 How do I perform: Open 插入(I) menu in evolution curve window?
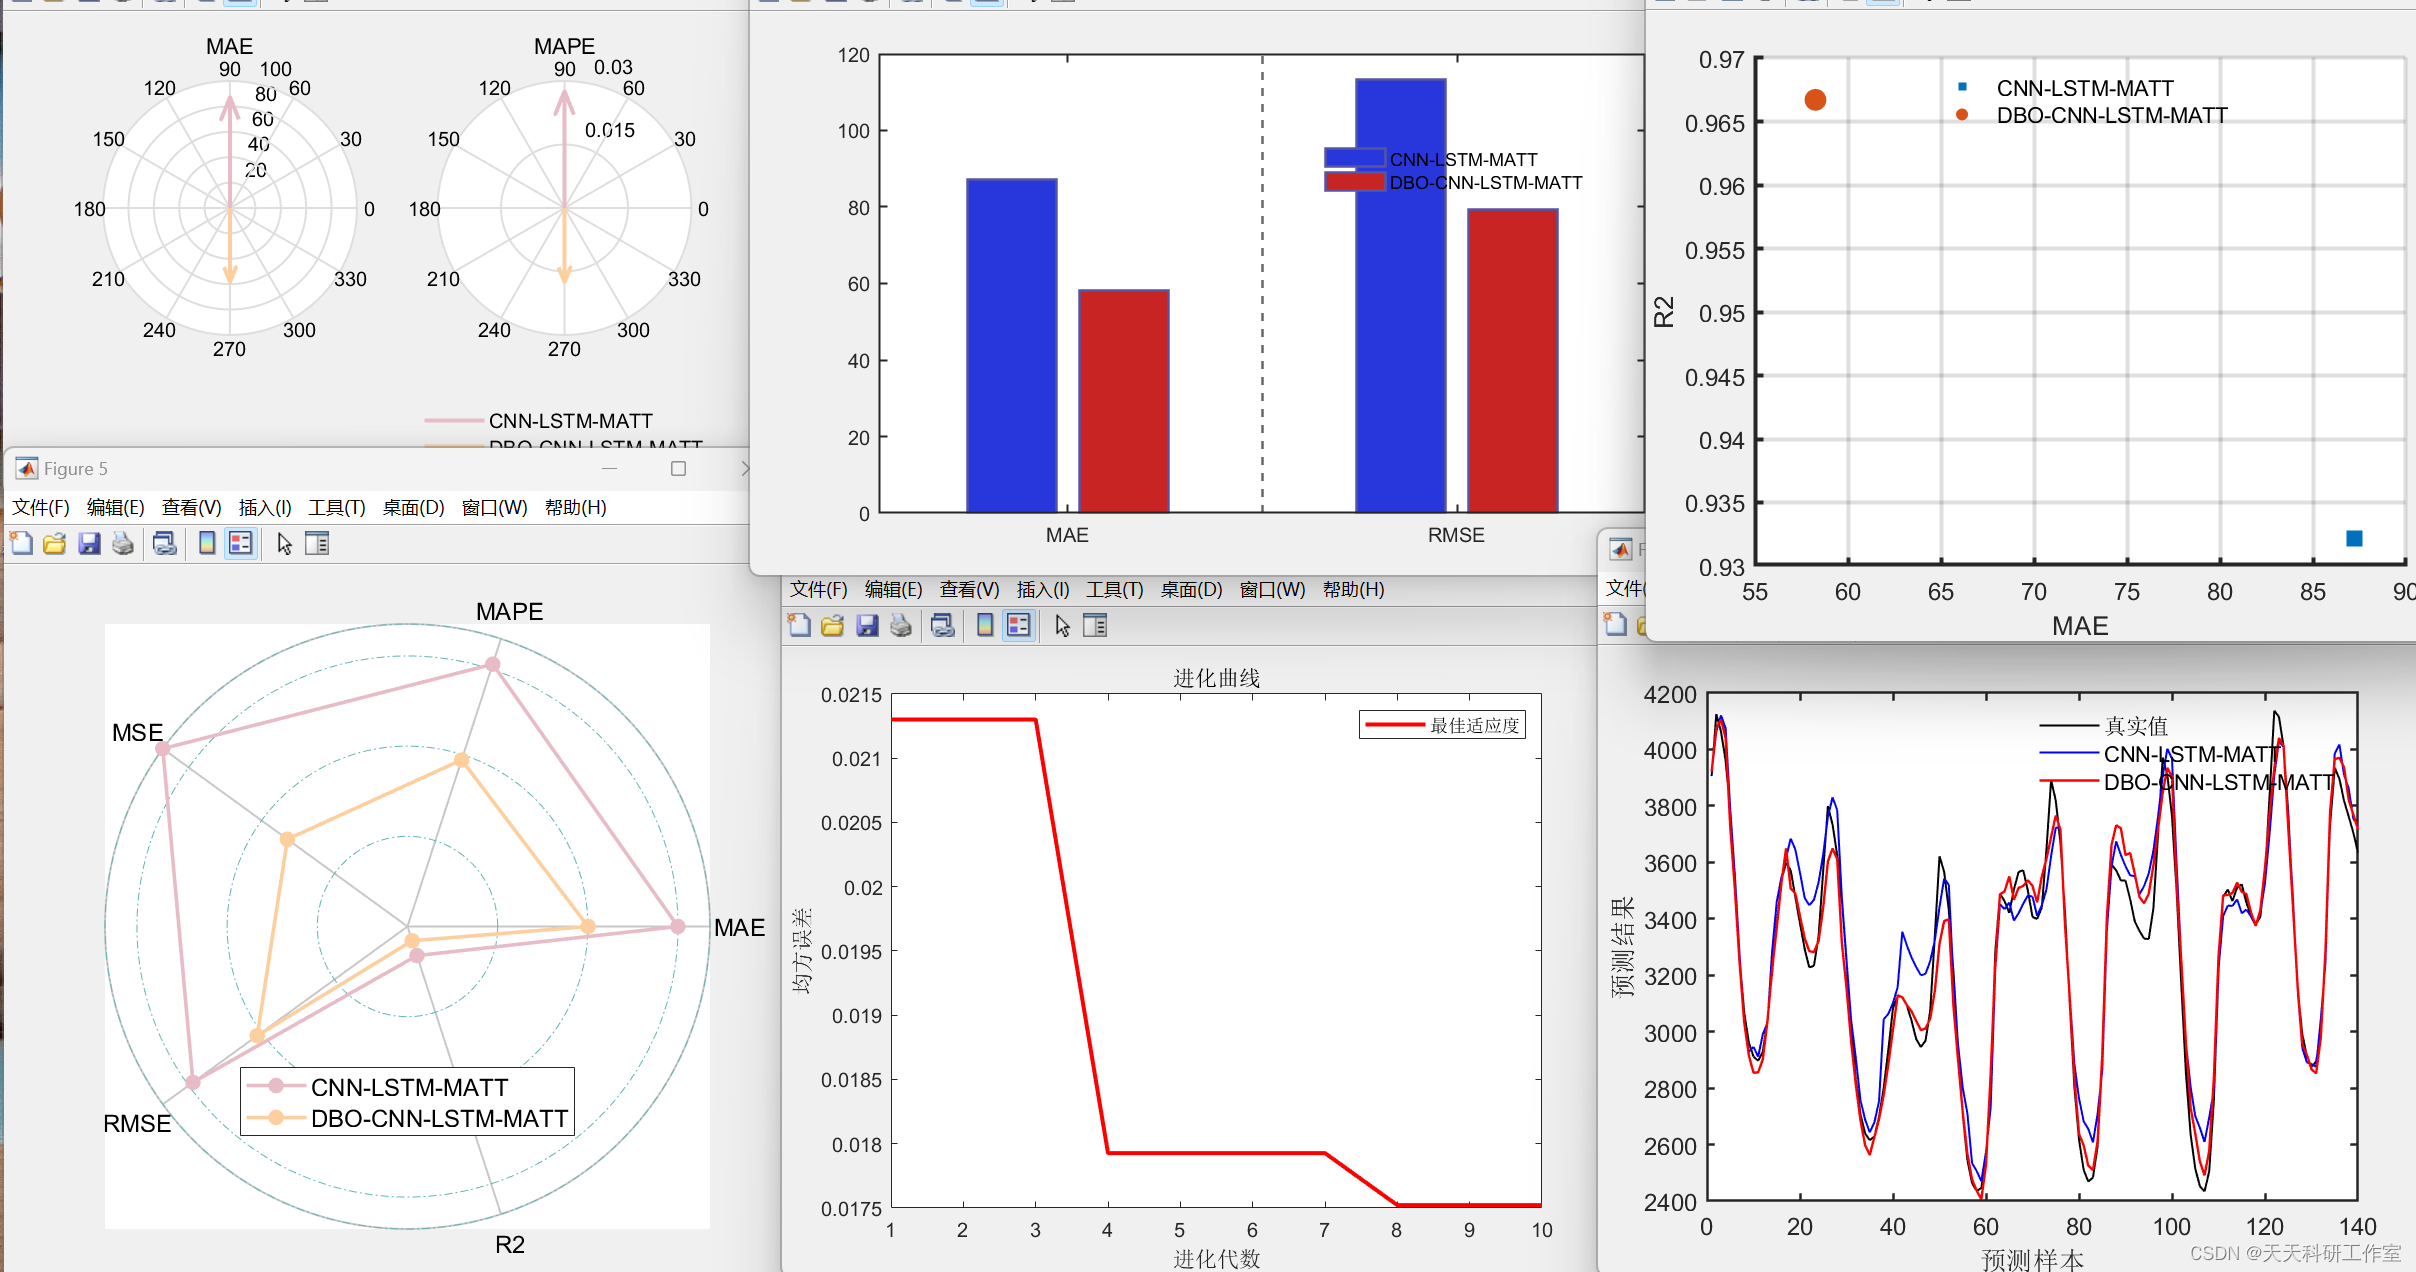(1043, 589)
